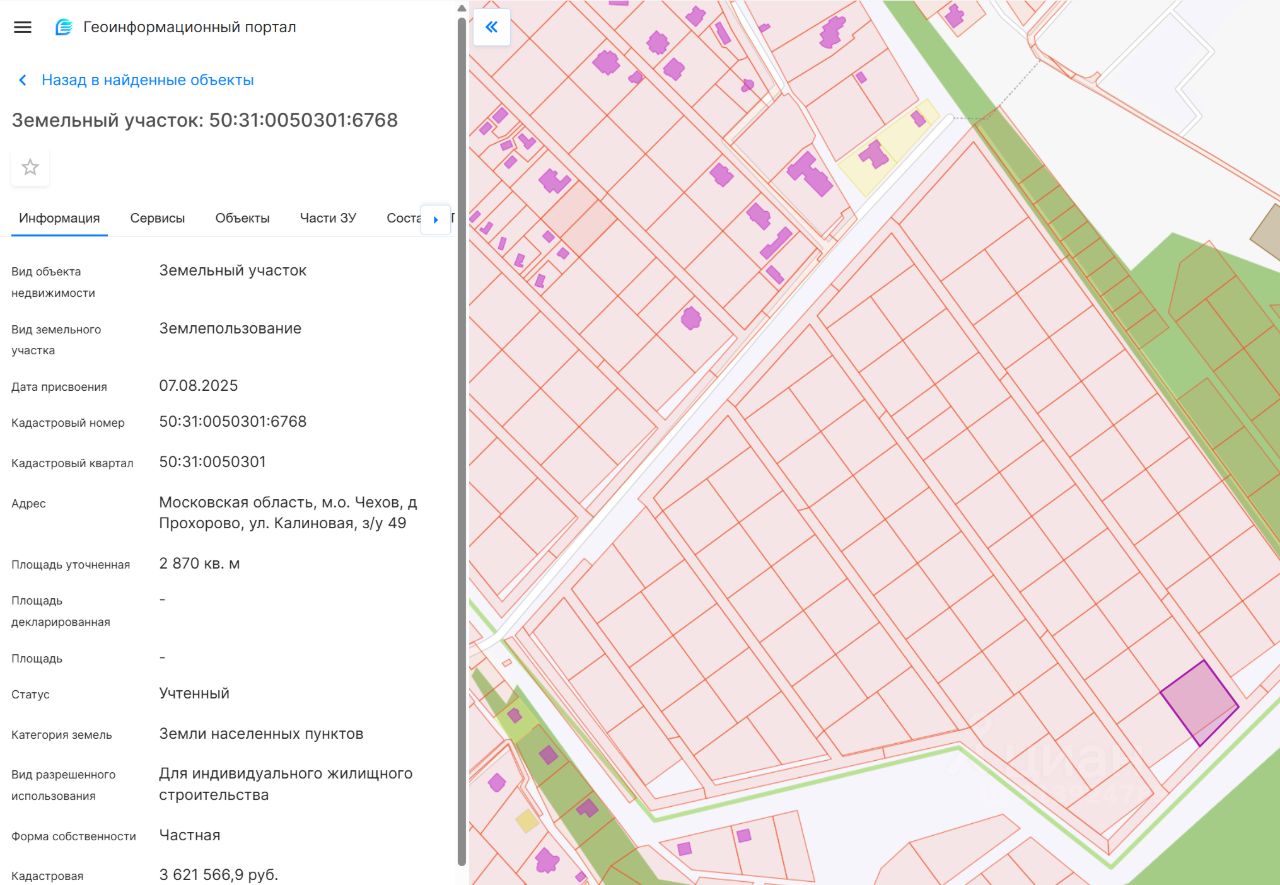The width and height of the screenshot is (1280, 885).
Task: Click the back chevron arrow icon
Action: pyautogui.click(x=22, y=80)
